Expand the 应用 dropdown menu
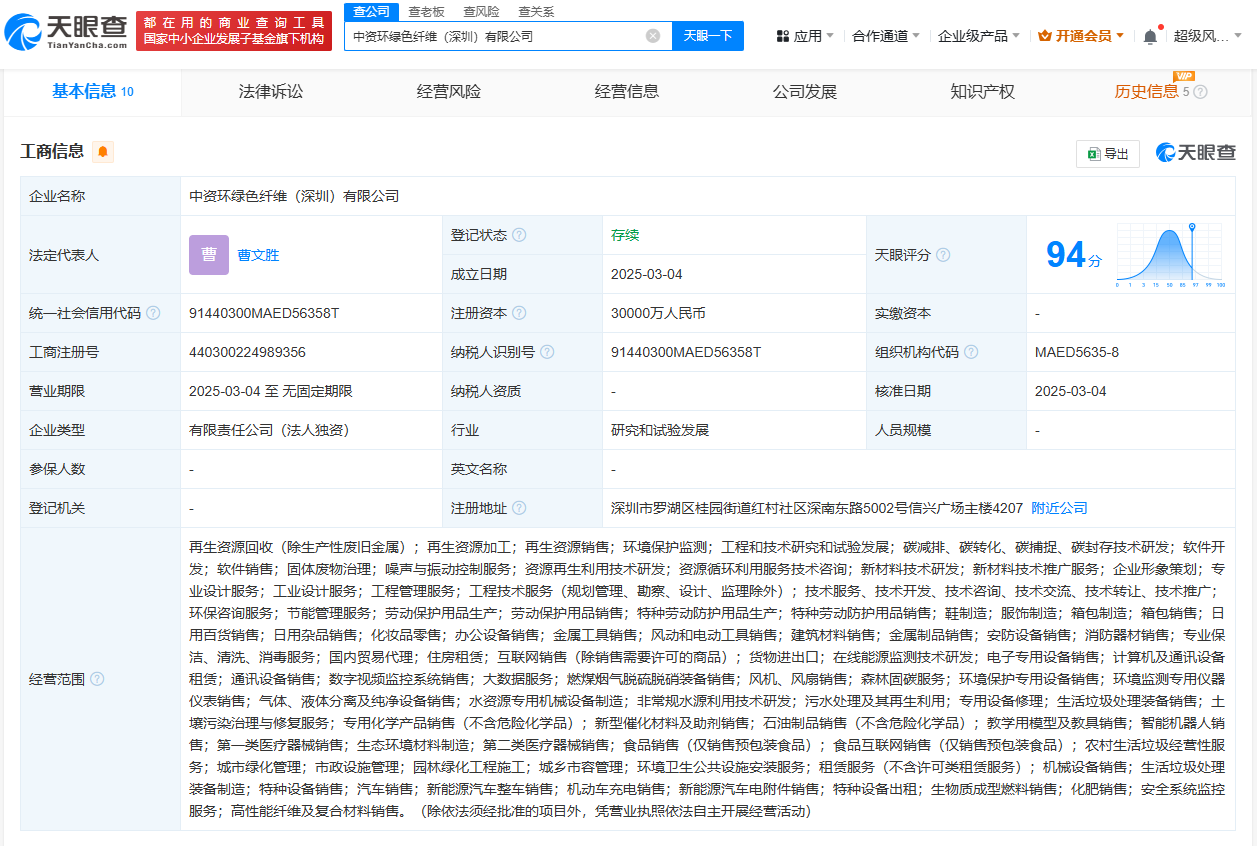Viewport: 1257px width, 846px height. click(805, 36)
